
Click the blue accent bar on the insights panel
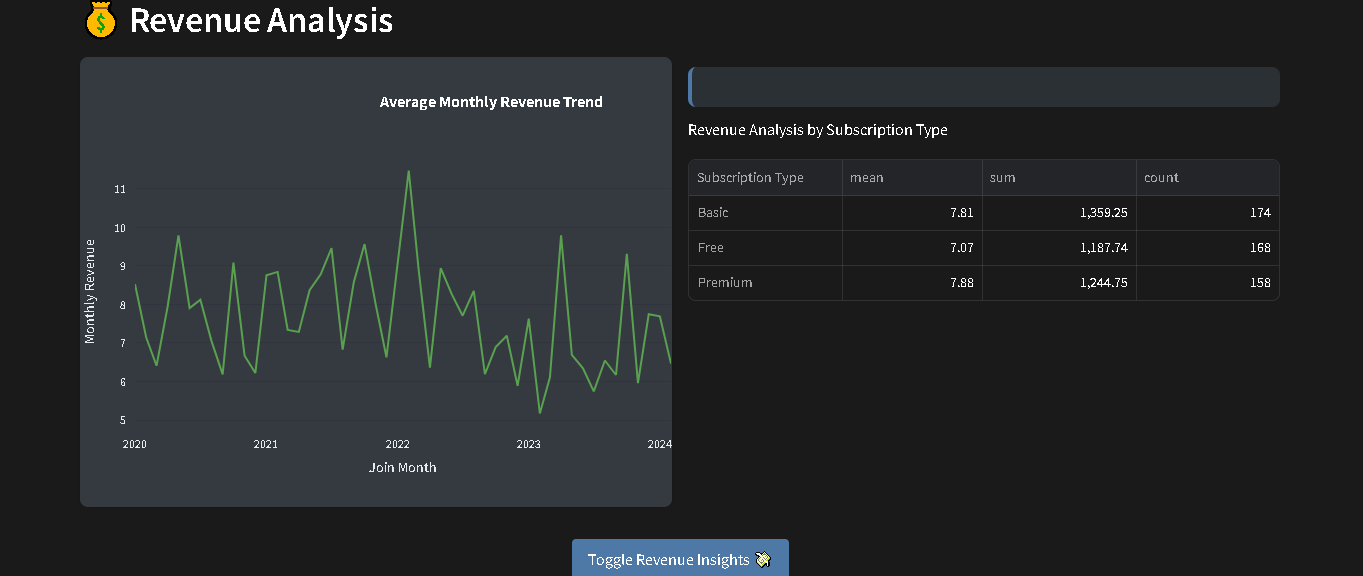tap(690, 87)
